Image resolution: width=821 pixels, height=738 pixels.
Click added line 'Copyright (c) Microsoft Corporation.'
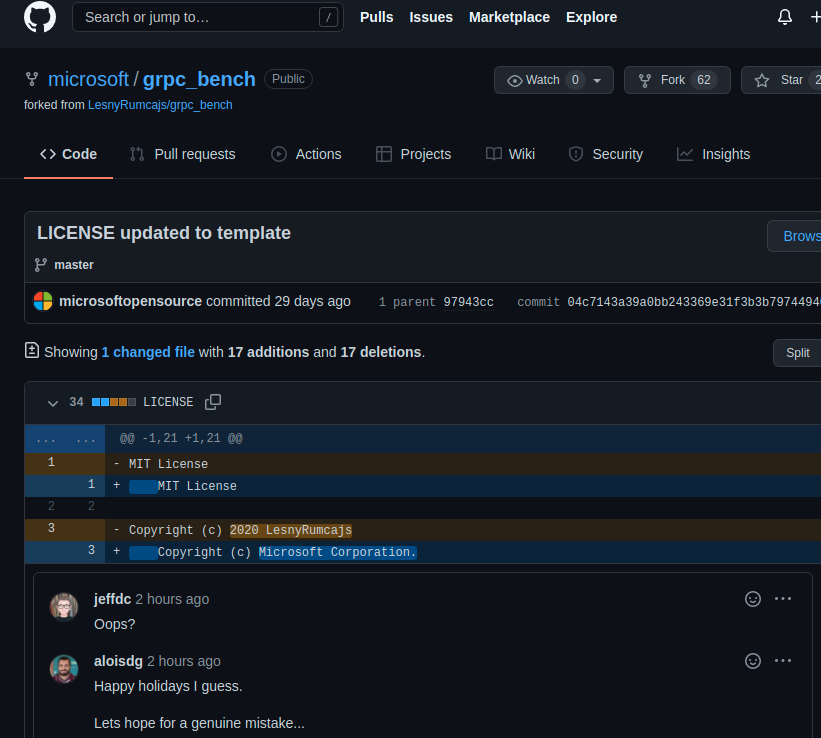423,552
